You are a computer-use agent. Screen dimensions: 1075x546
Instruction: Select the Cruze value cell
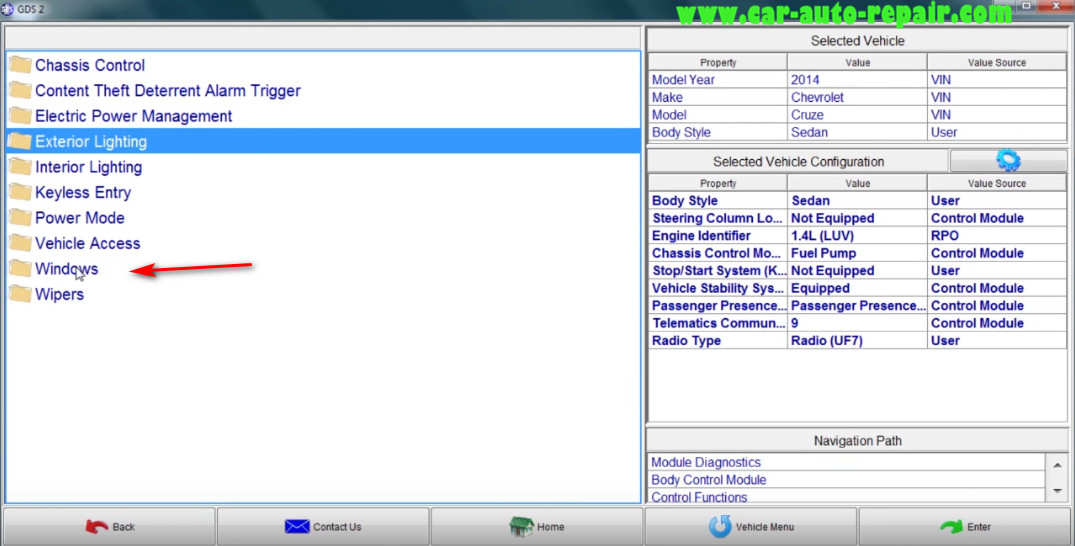coord(857,115)
